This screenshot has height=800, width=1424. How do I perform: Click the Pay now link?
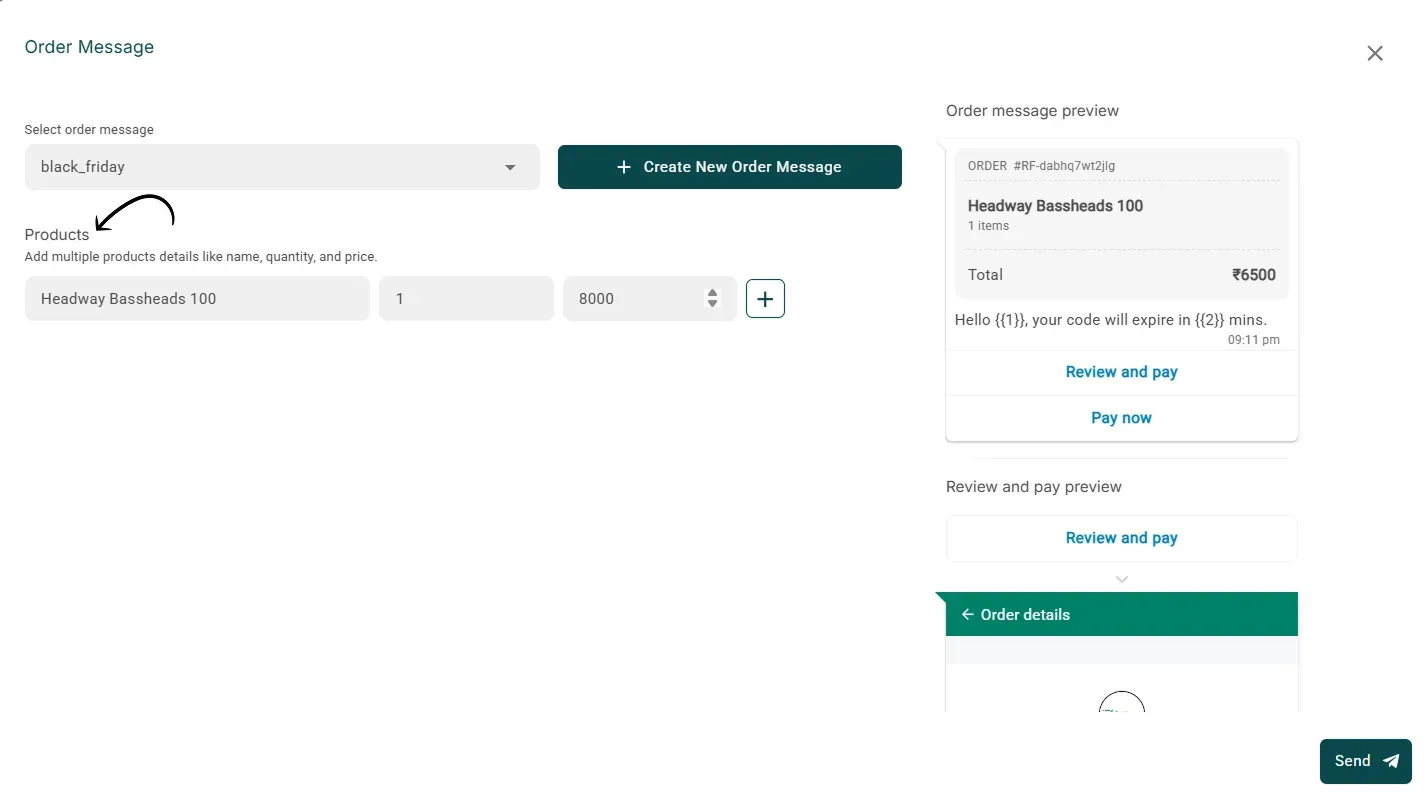[x=1121, y=418]
